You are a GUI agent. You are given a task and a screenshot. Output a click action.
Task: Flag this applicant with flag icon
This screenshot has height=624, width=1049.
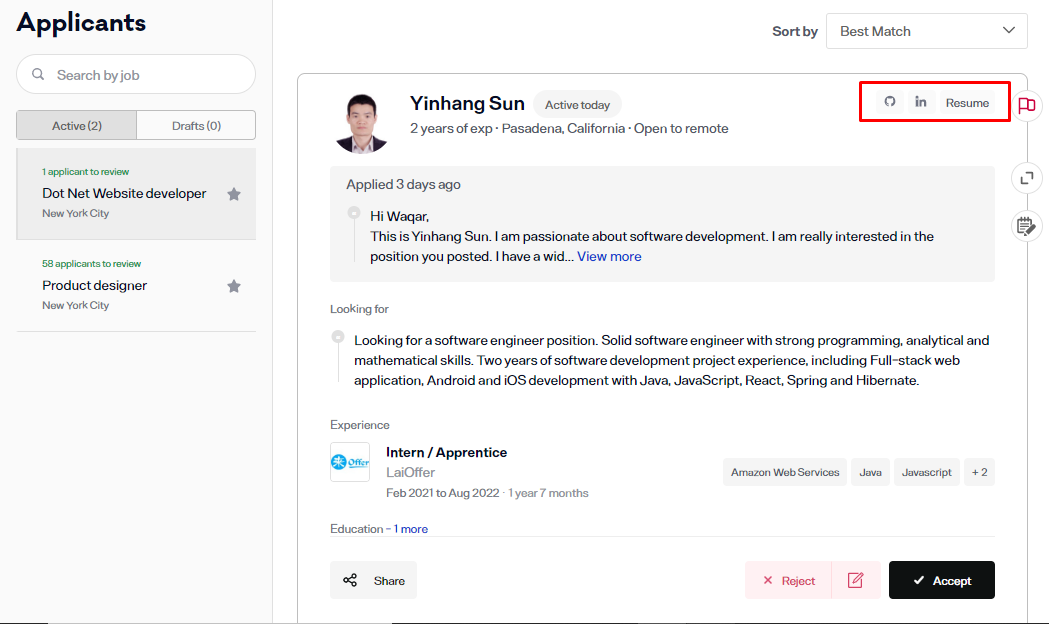(x=1026, y=105)
